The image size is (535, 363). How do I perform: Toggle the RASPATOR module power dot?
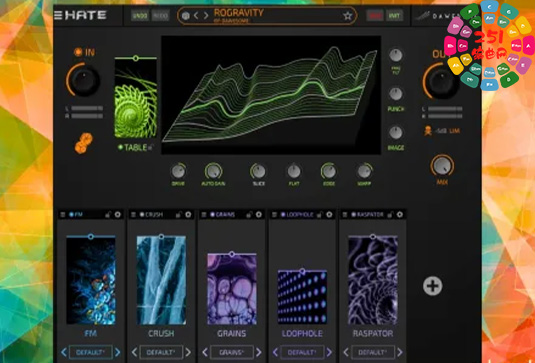coord(353,215)
